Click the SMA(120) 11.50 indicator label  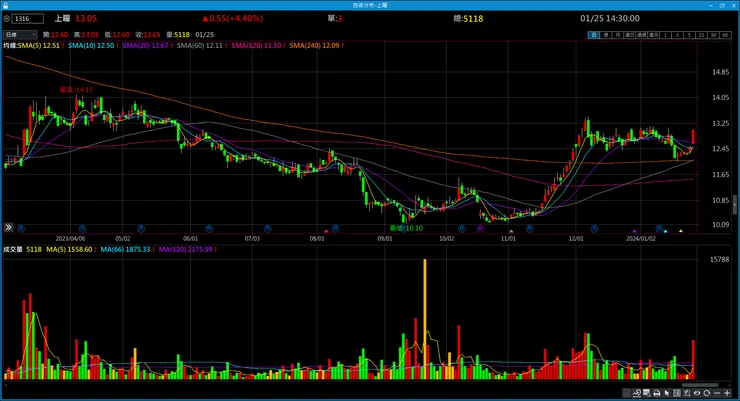coord(256,46)
